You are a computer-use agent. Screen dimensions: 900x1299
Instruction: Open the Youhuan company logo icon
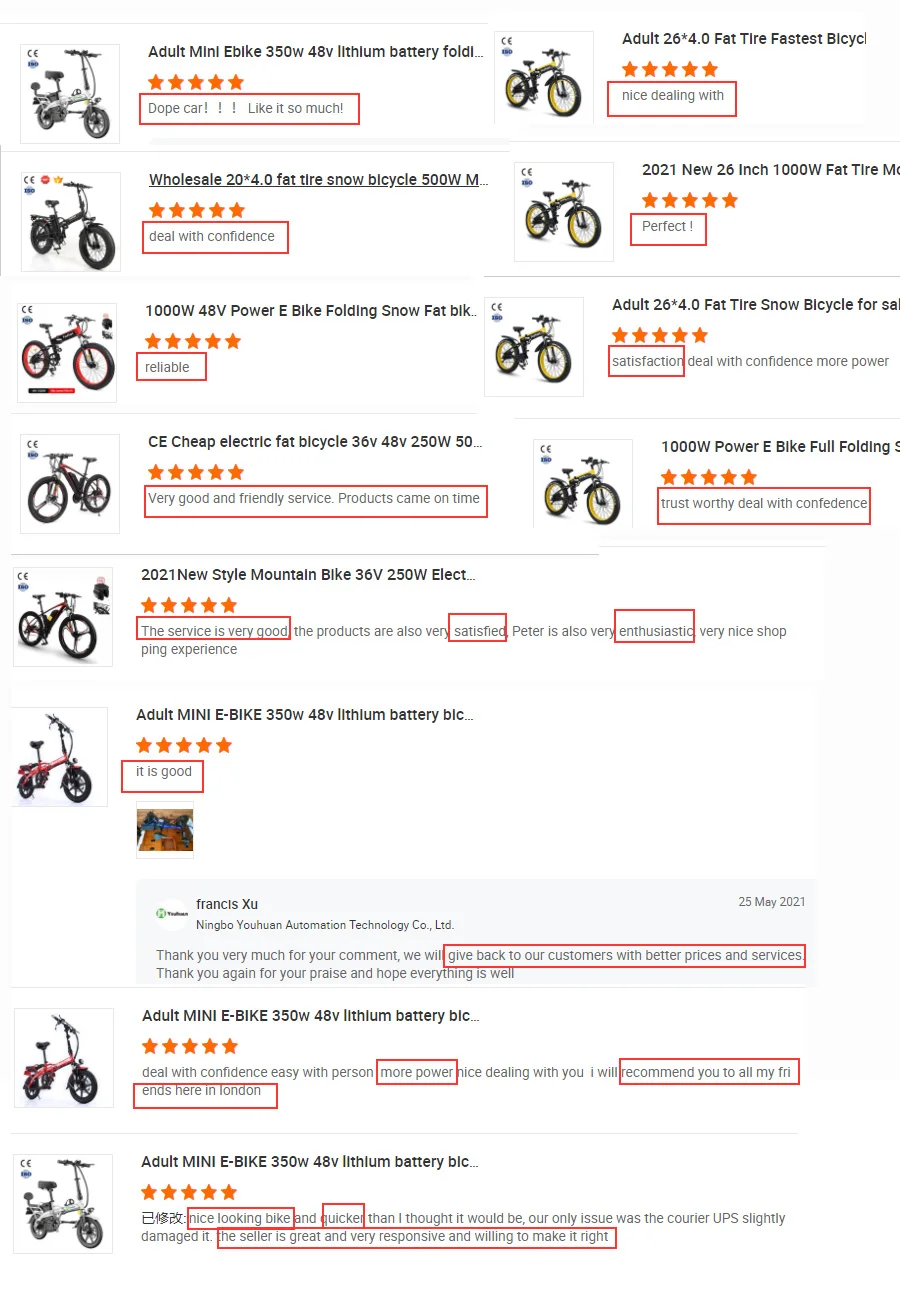pos(171,913)
